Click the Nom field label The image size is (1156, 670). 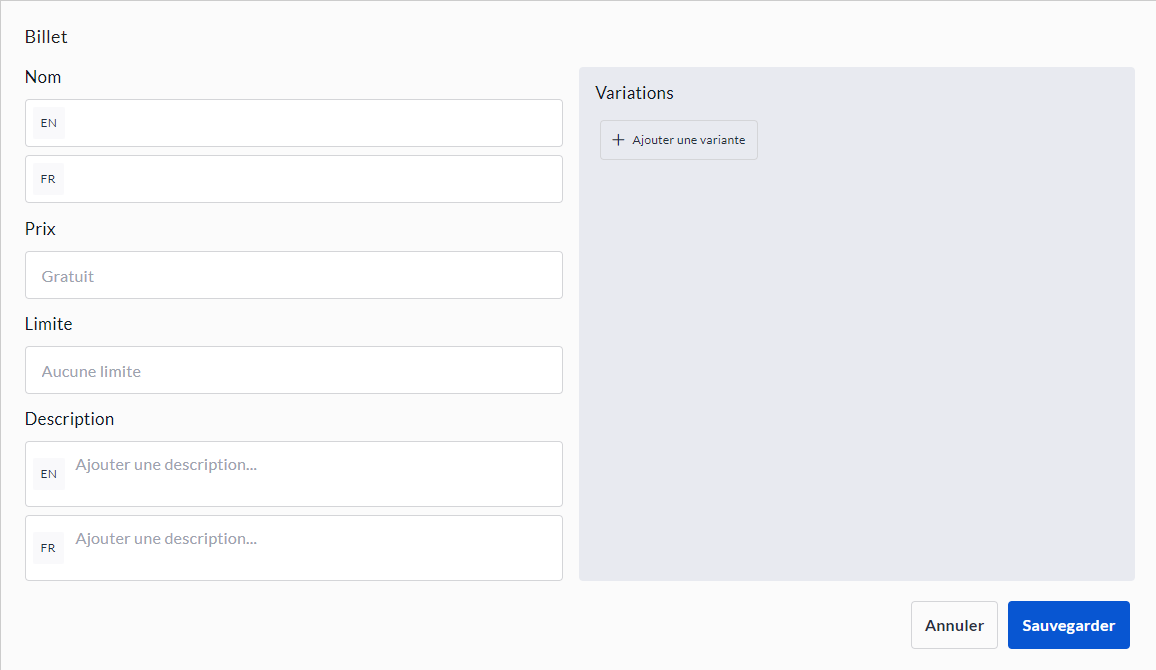[43, 77]
